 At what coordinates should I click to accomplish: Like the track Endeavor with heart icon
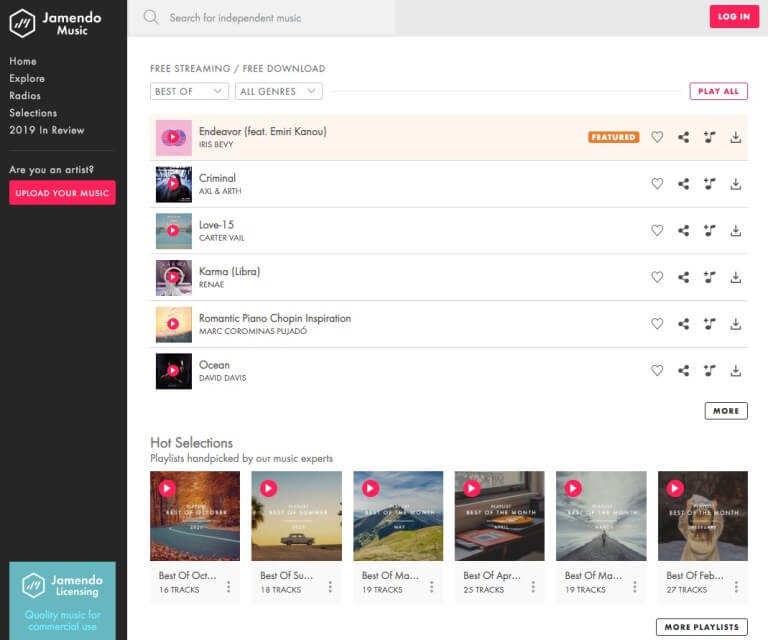tap(657, 137)
